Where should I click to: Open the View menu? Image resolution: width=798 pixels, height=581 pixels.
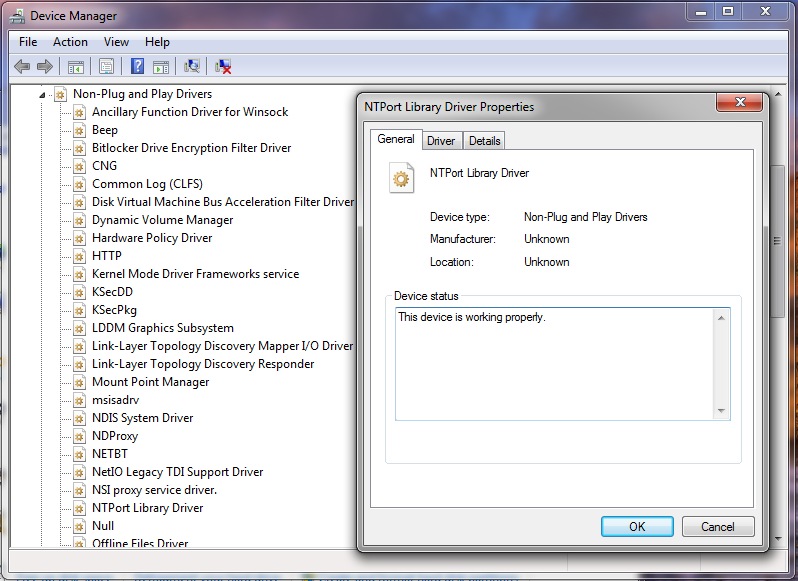(x=116, y=42)
